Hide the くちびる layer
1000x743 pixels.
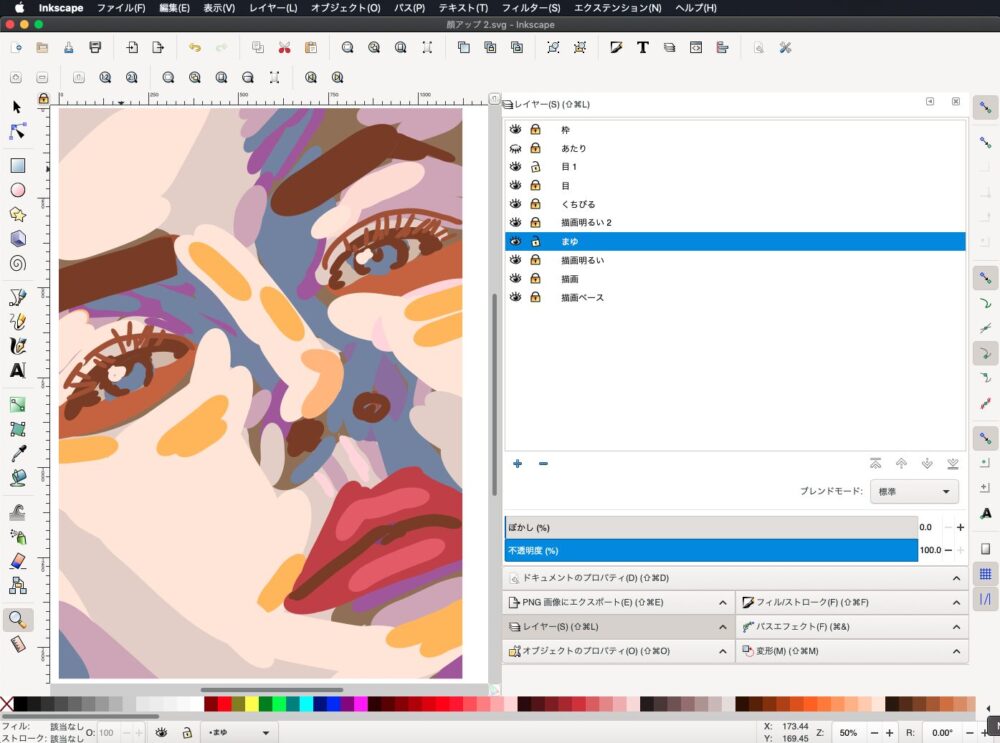516,204
